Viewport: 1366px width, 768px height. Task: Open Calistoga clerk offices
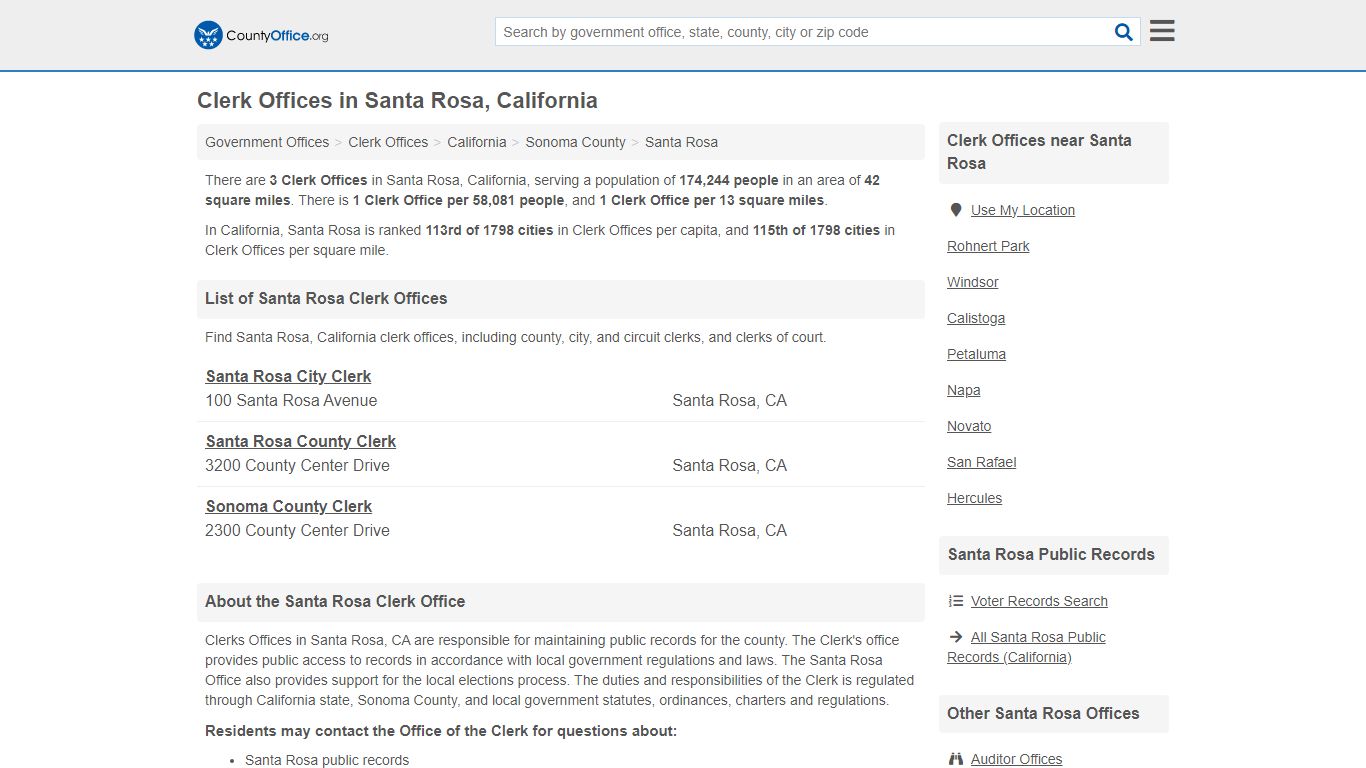point(976,318)
